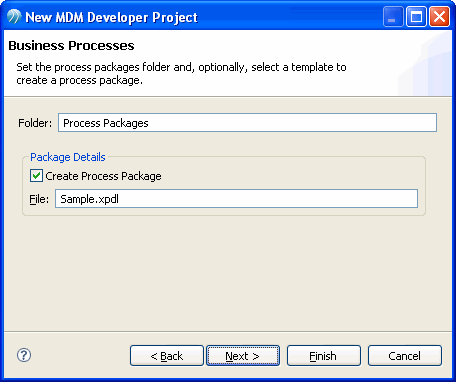Focus the File field containing Sample.xpdl
456x382 pixels.
coord(236,199)
